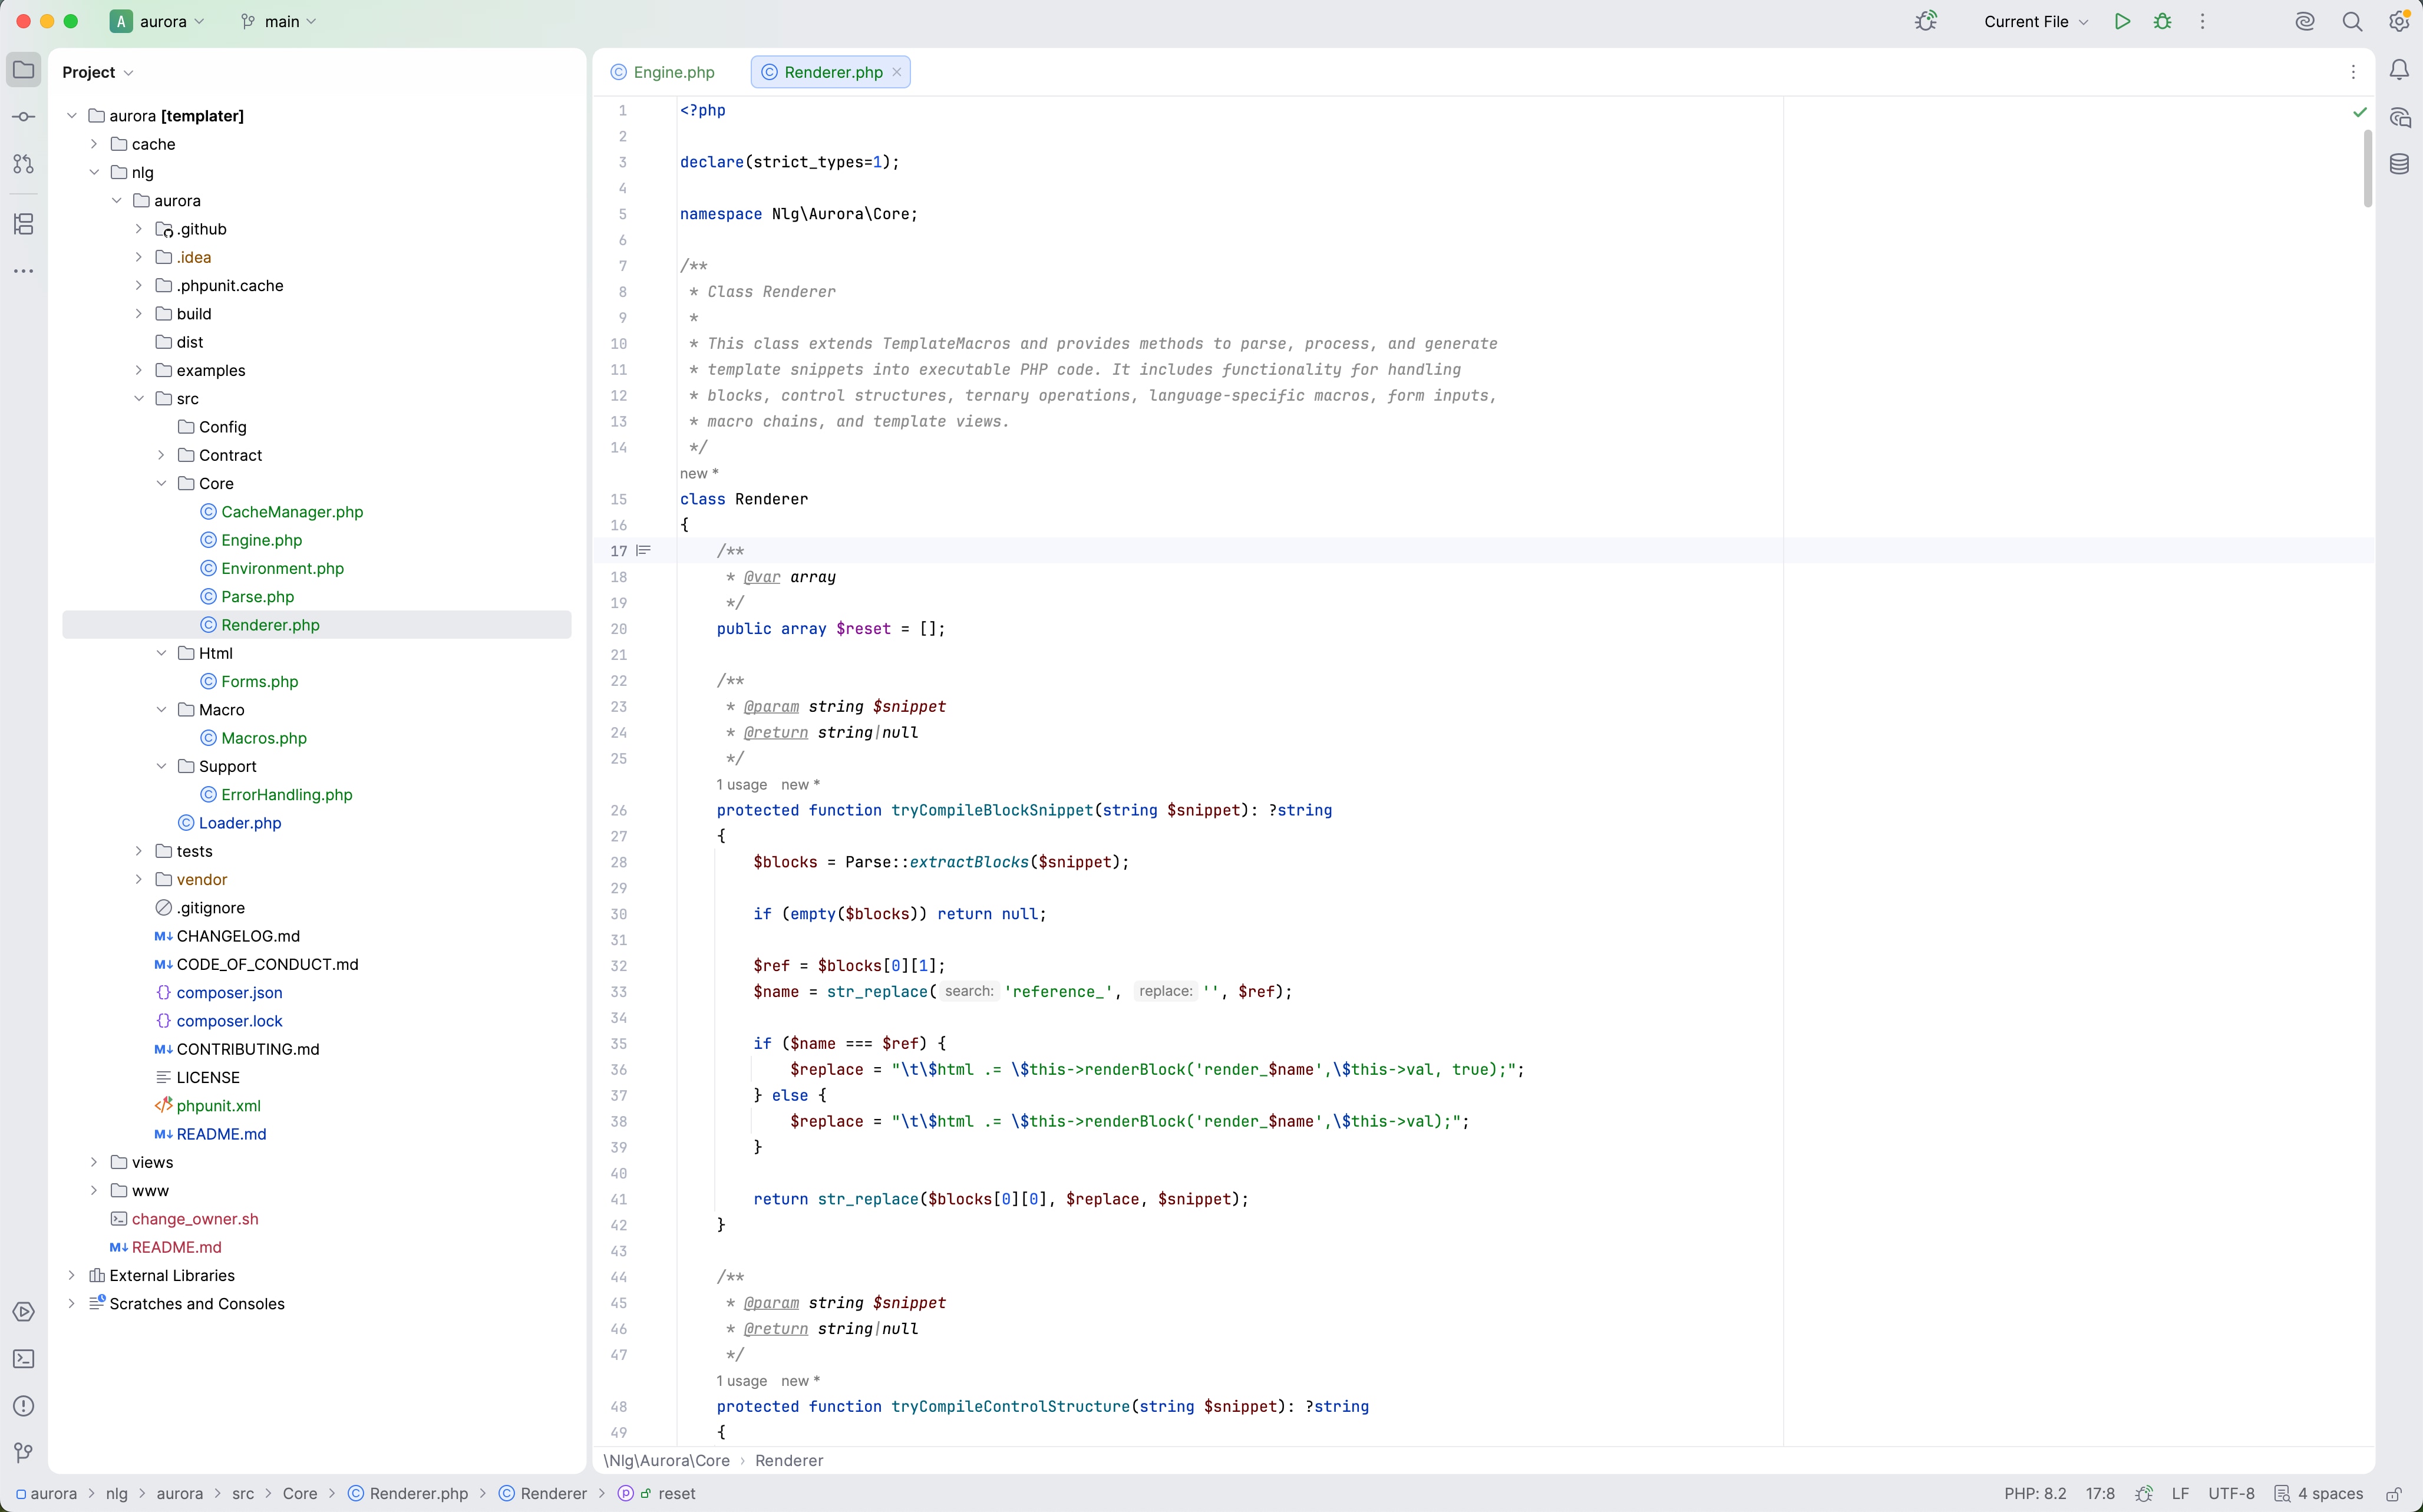This screenshot has width=2423, height=1512.
Task: Click the status bar PHP debug listener icon
Action: click(2143, 1493)
